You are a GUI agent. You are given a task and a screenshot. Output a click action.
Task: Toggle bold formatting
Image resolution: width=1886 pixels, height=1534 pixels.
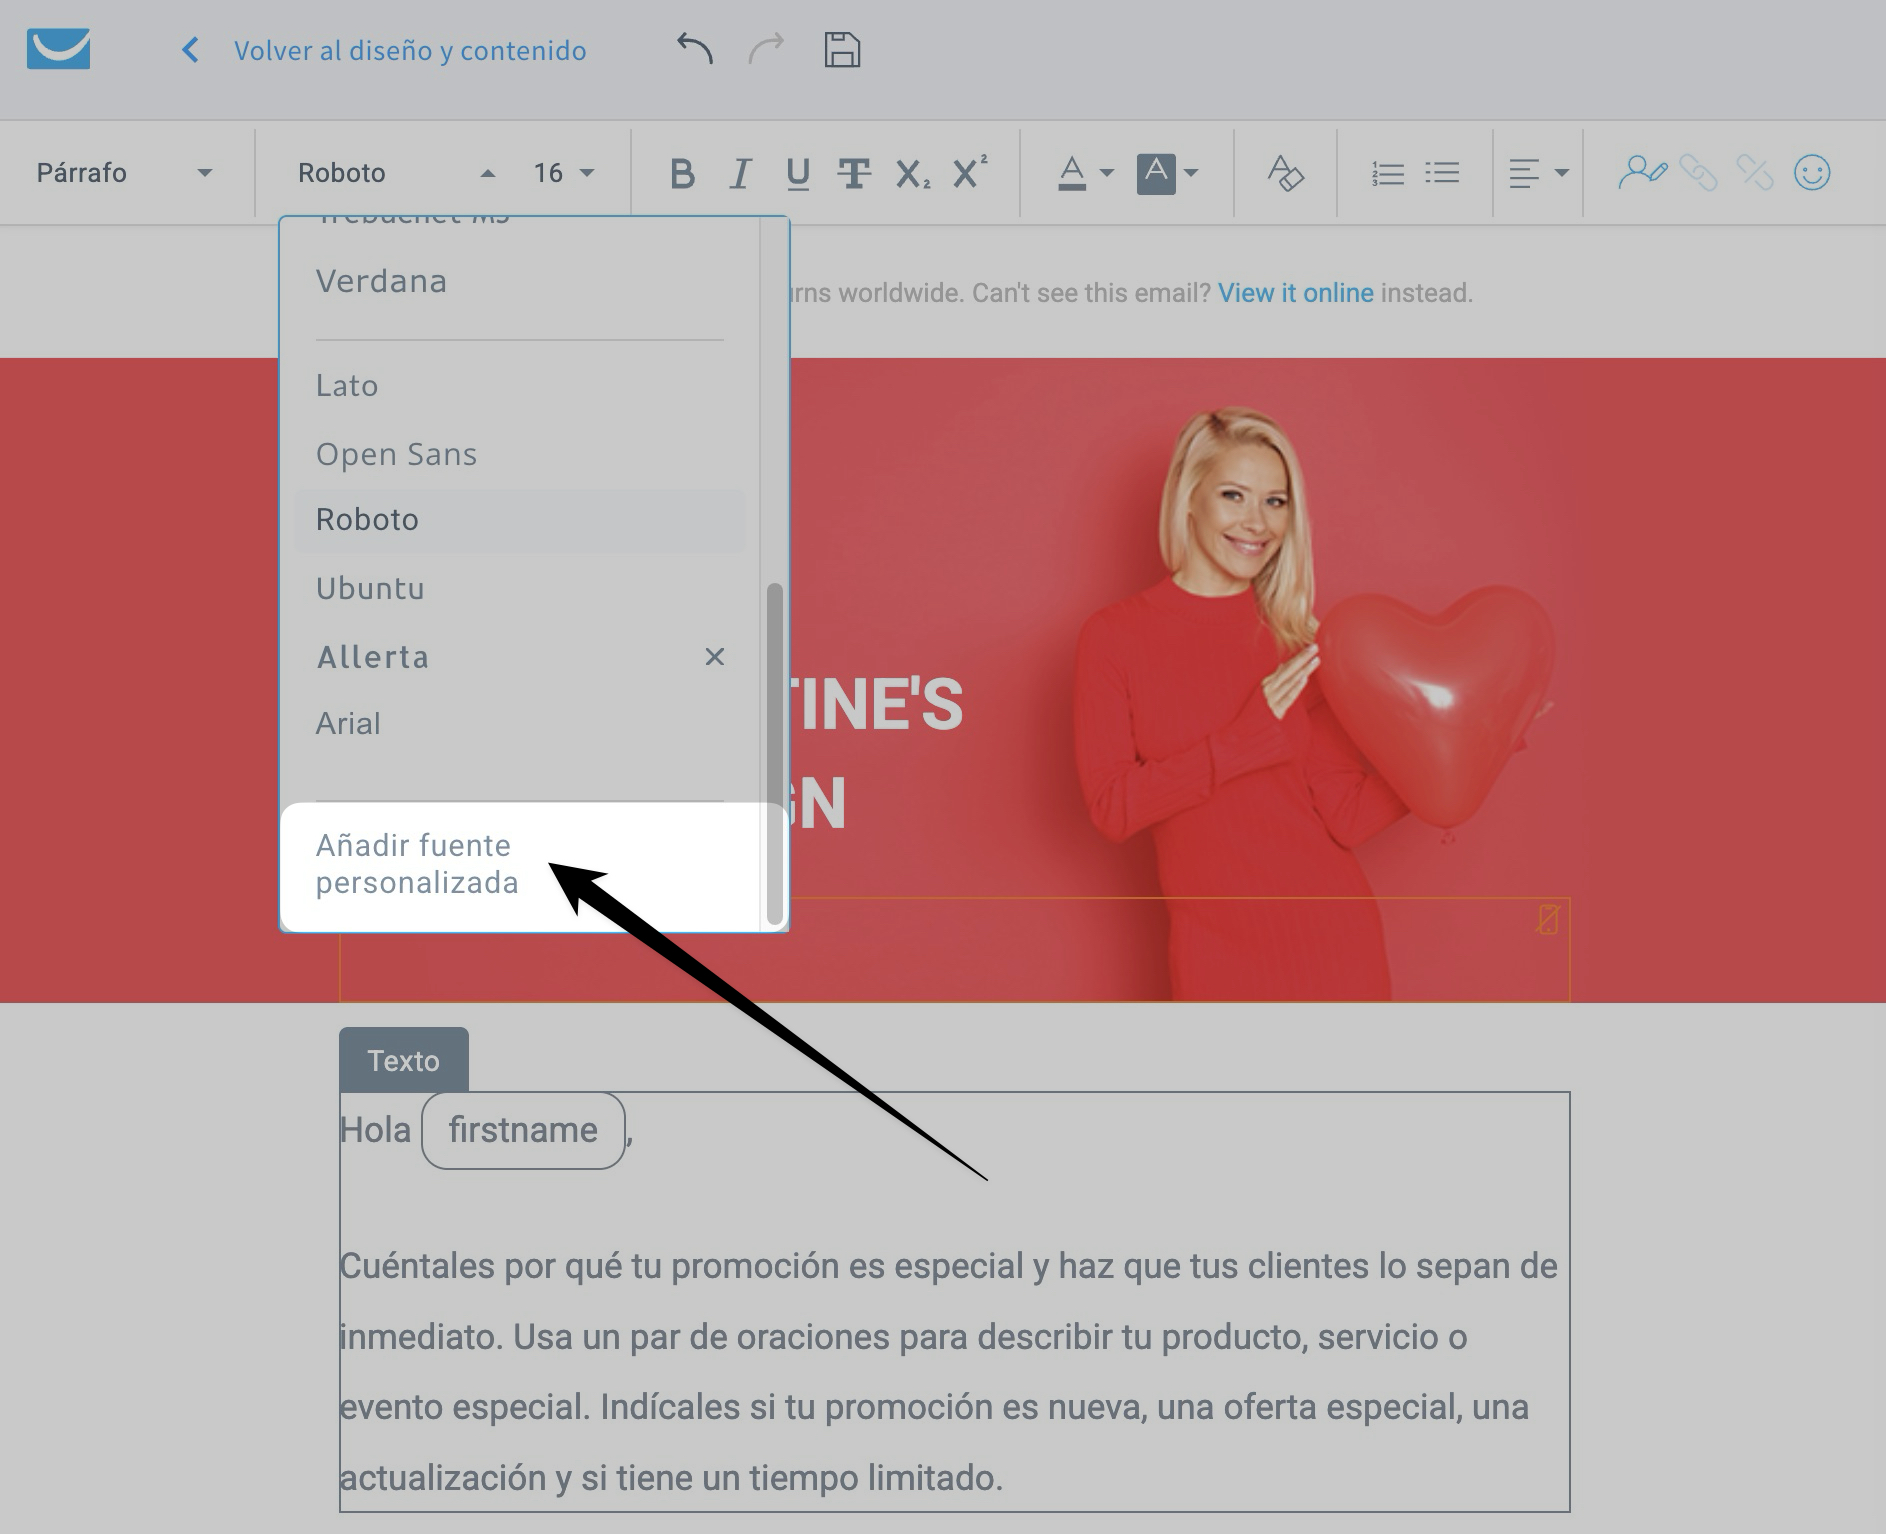tap(683, 172)
